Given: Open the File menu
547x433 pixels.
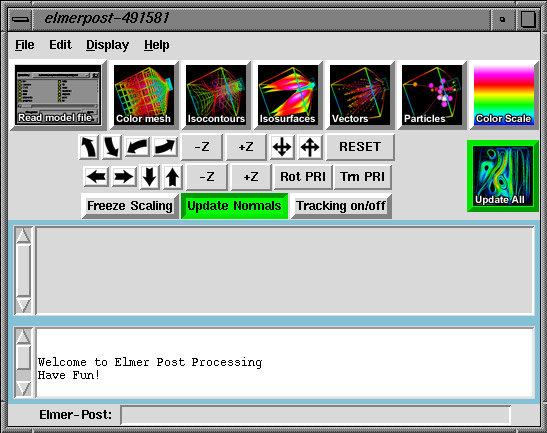Looking at the screenshot, I should pos(25,45).
